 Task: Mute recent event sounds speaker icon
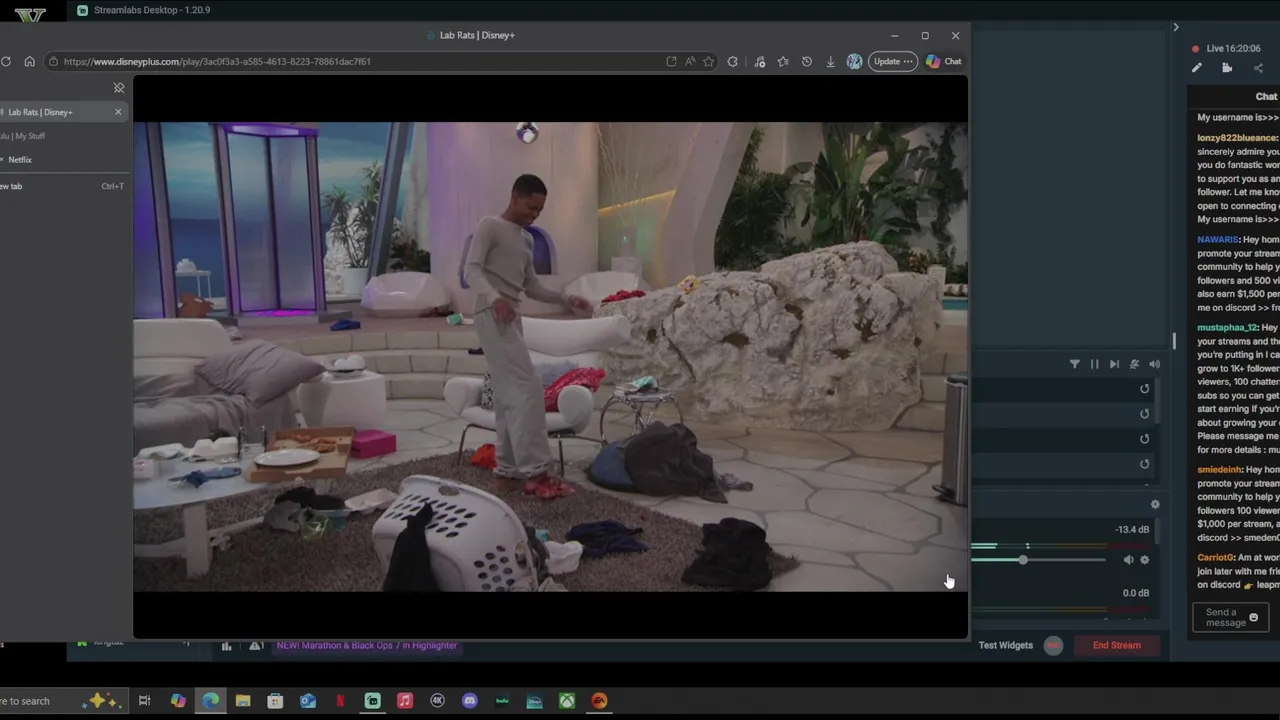(x=1154, y=365)
